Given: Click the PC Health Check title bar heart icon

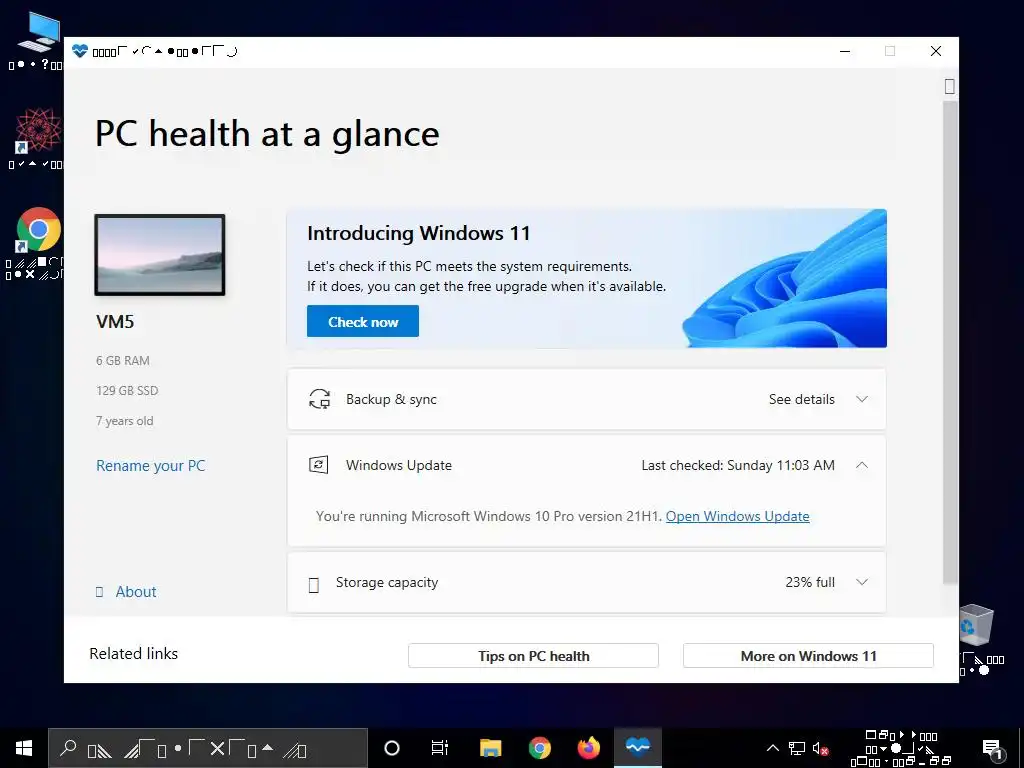Looking at the screenshot, I should (x=80, y=51).
